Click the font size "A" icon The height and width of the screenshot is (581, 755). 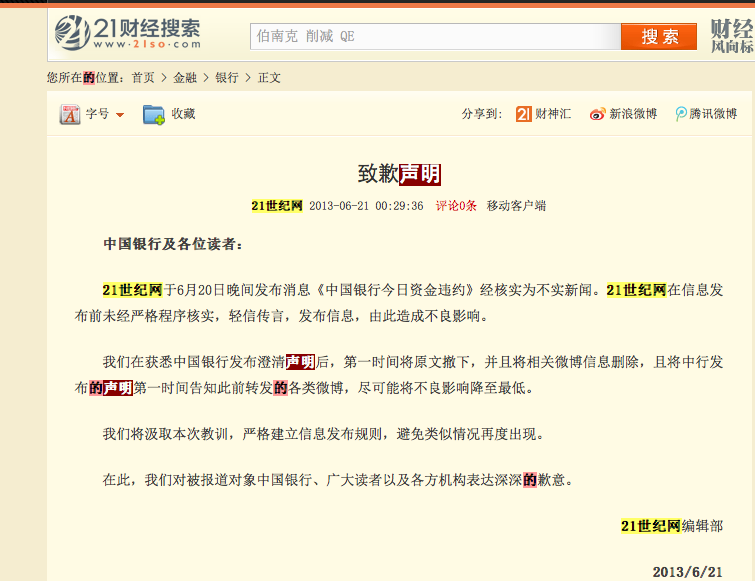point(70,114)
